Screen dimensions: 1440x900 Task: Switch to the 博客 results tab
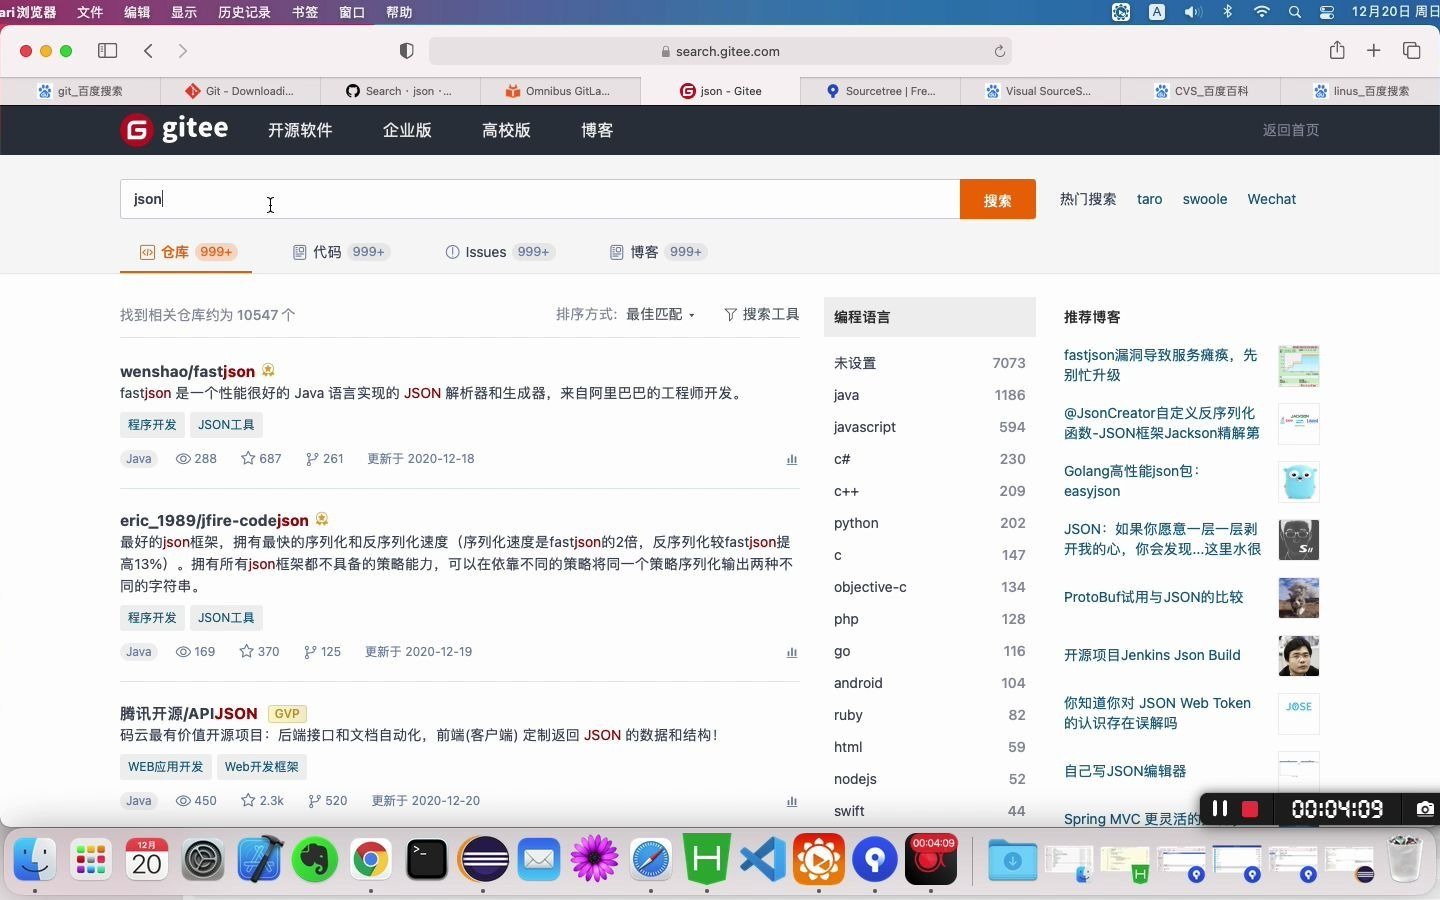tap(658, 252)
